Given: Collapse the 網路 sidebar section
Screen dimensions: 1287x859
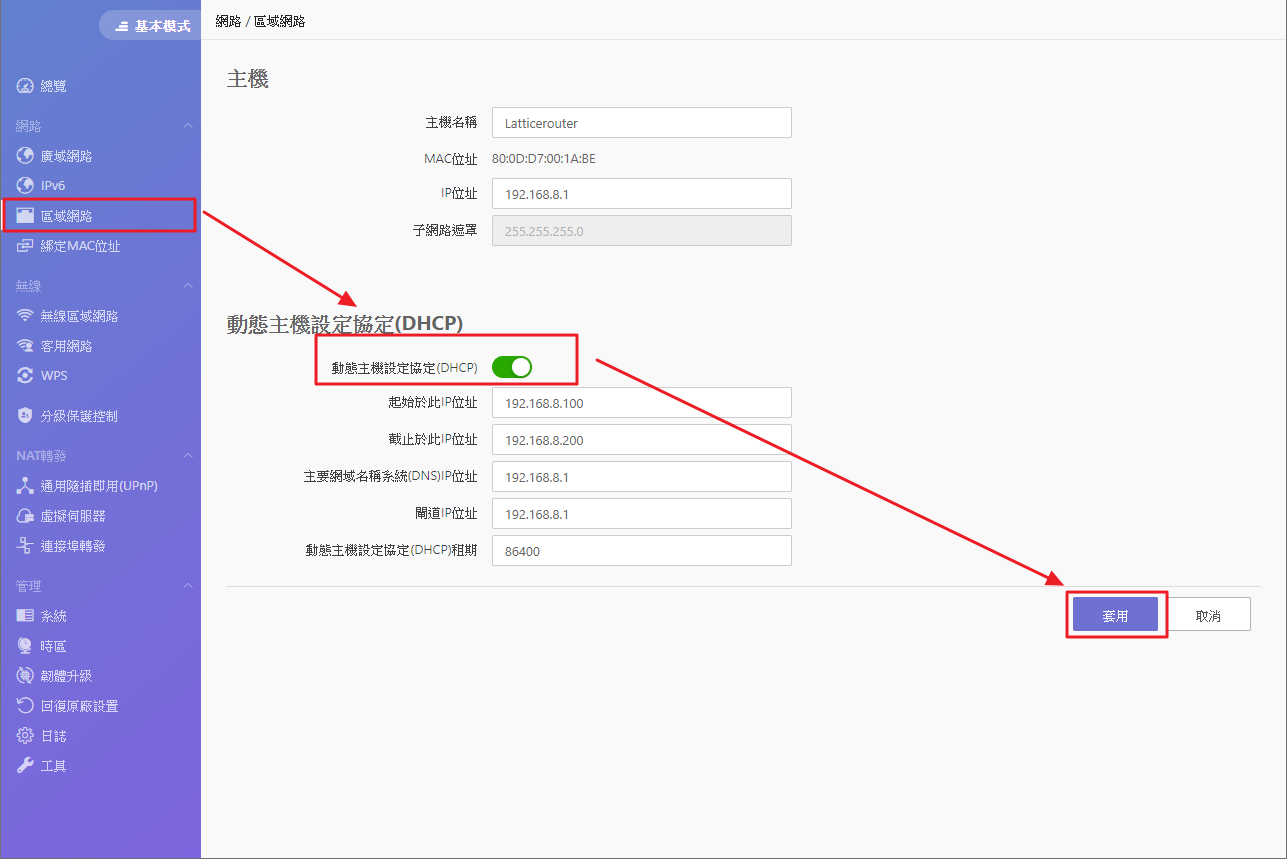Looking at the screenshot, I should pyautogui.click(x=187, y=126).
